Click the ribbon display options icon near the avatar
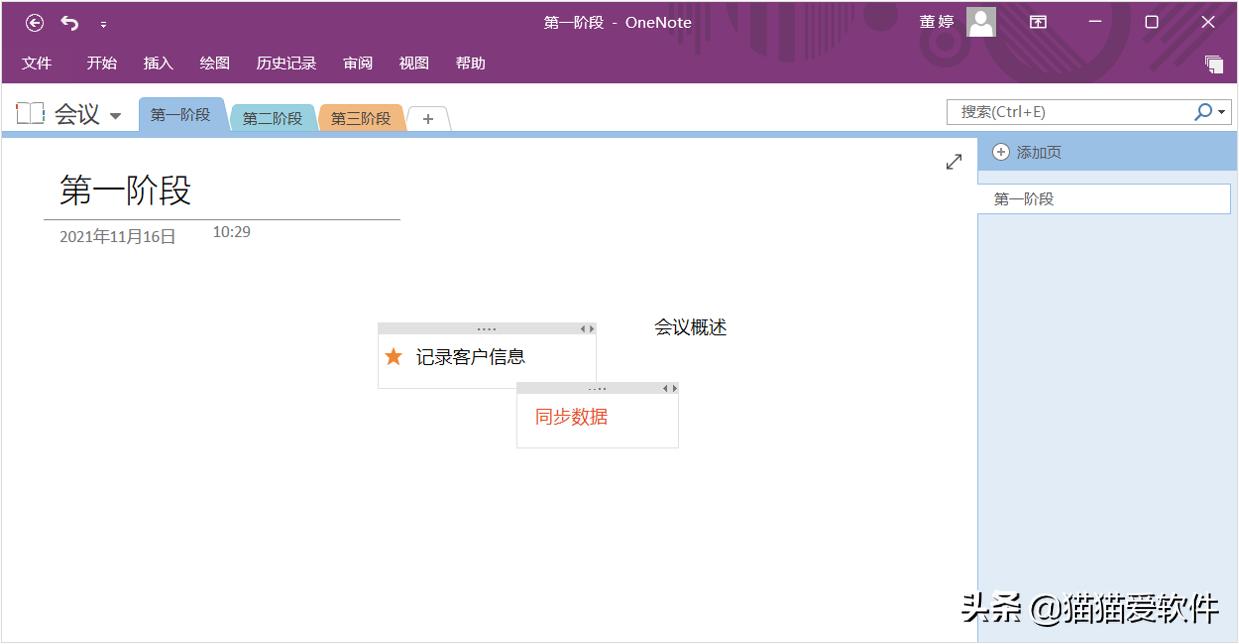The height and width of the screenshot is (644, 1239). pyautogui.click(x=1037, y=22)
